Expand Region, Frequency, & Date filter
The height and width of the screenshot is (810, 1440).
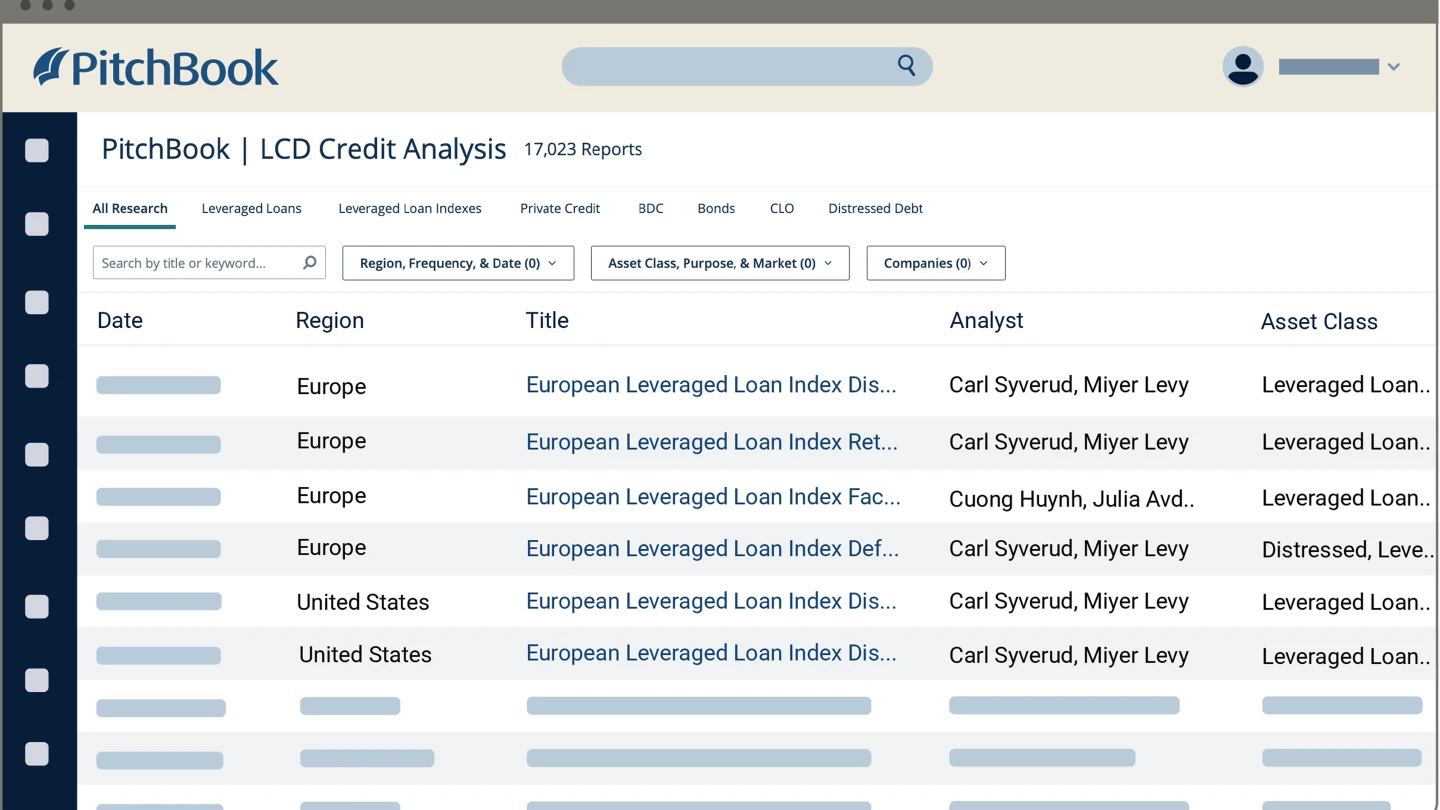click(458, 263)
